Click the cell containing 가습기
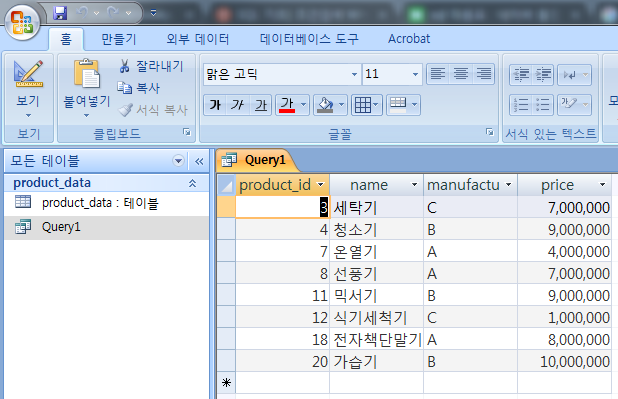 pos(376,362)
